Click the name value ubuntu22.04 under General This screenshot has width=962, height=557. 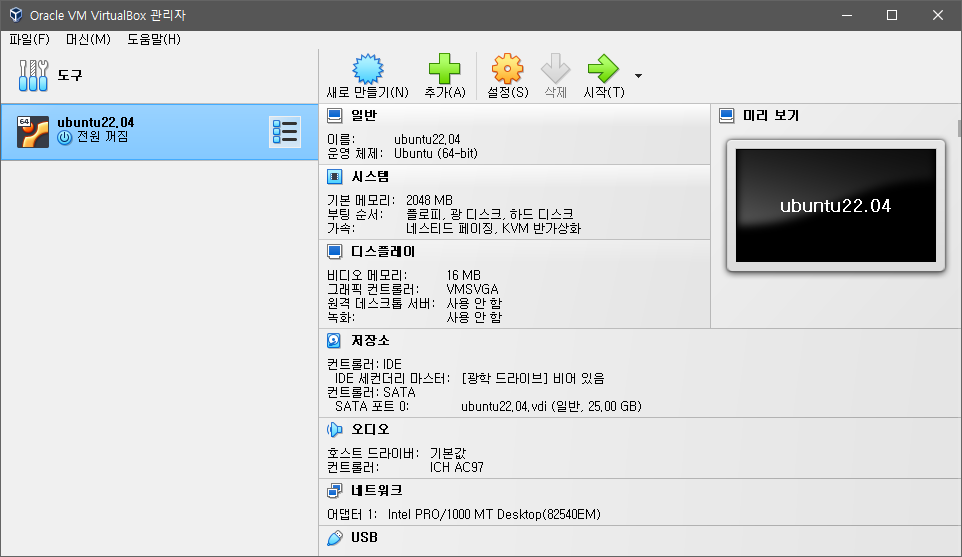coord(427,139)
